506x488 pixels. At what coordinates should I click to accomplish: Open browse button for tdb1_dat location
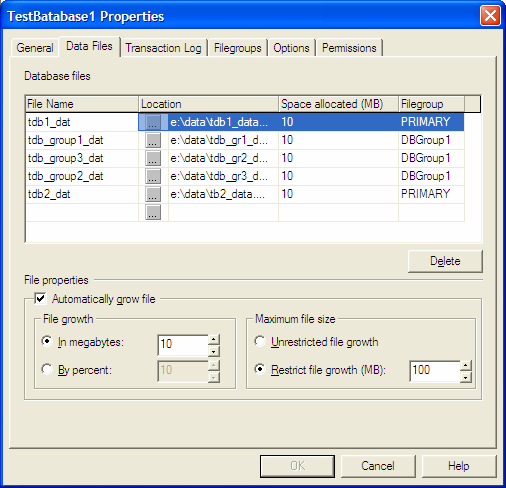[153, 122]
